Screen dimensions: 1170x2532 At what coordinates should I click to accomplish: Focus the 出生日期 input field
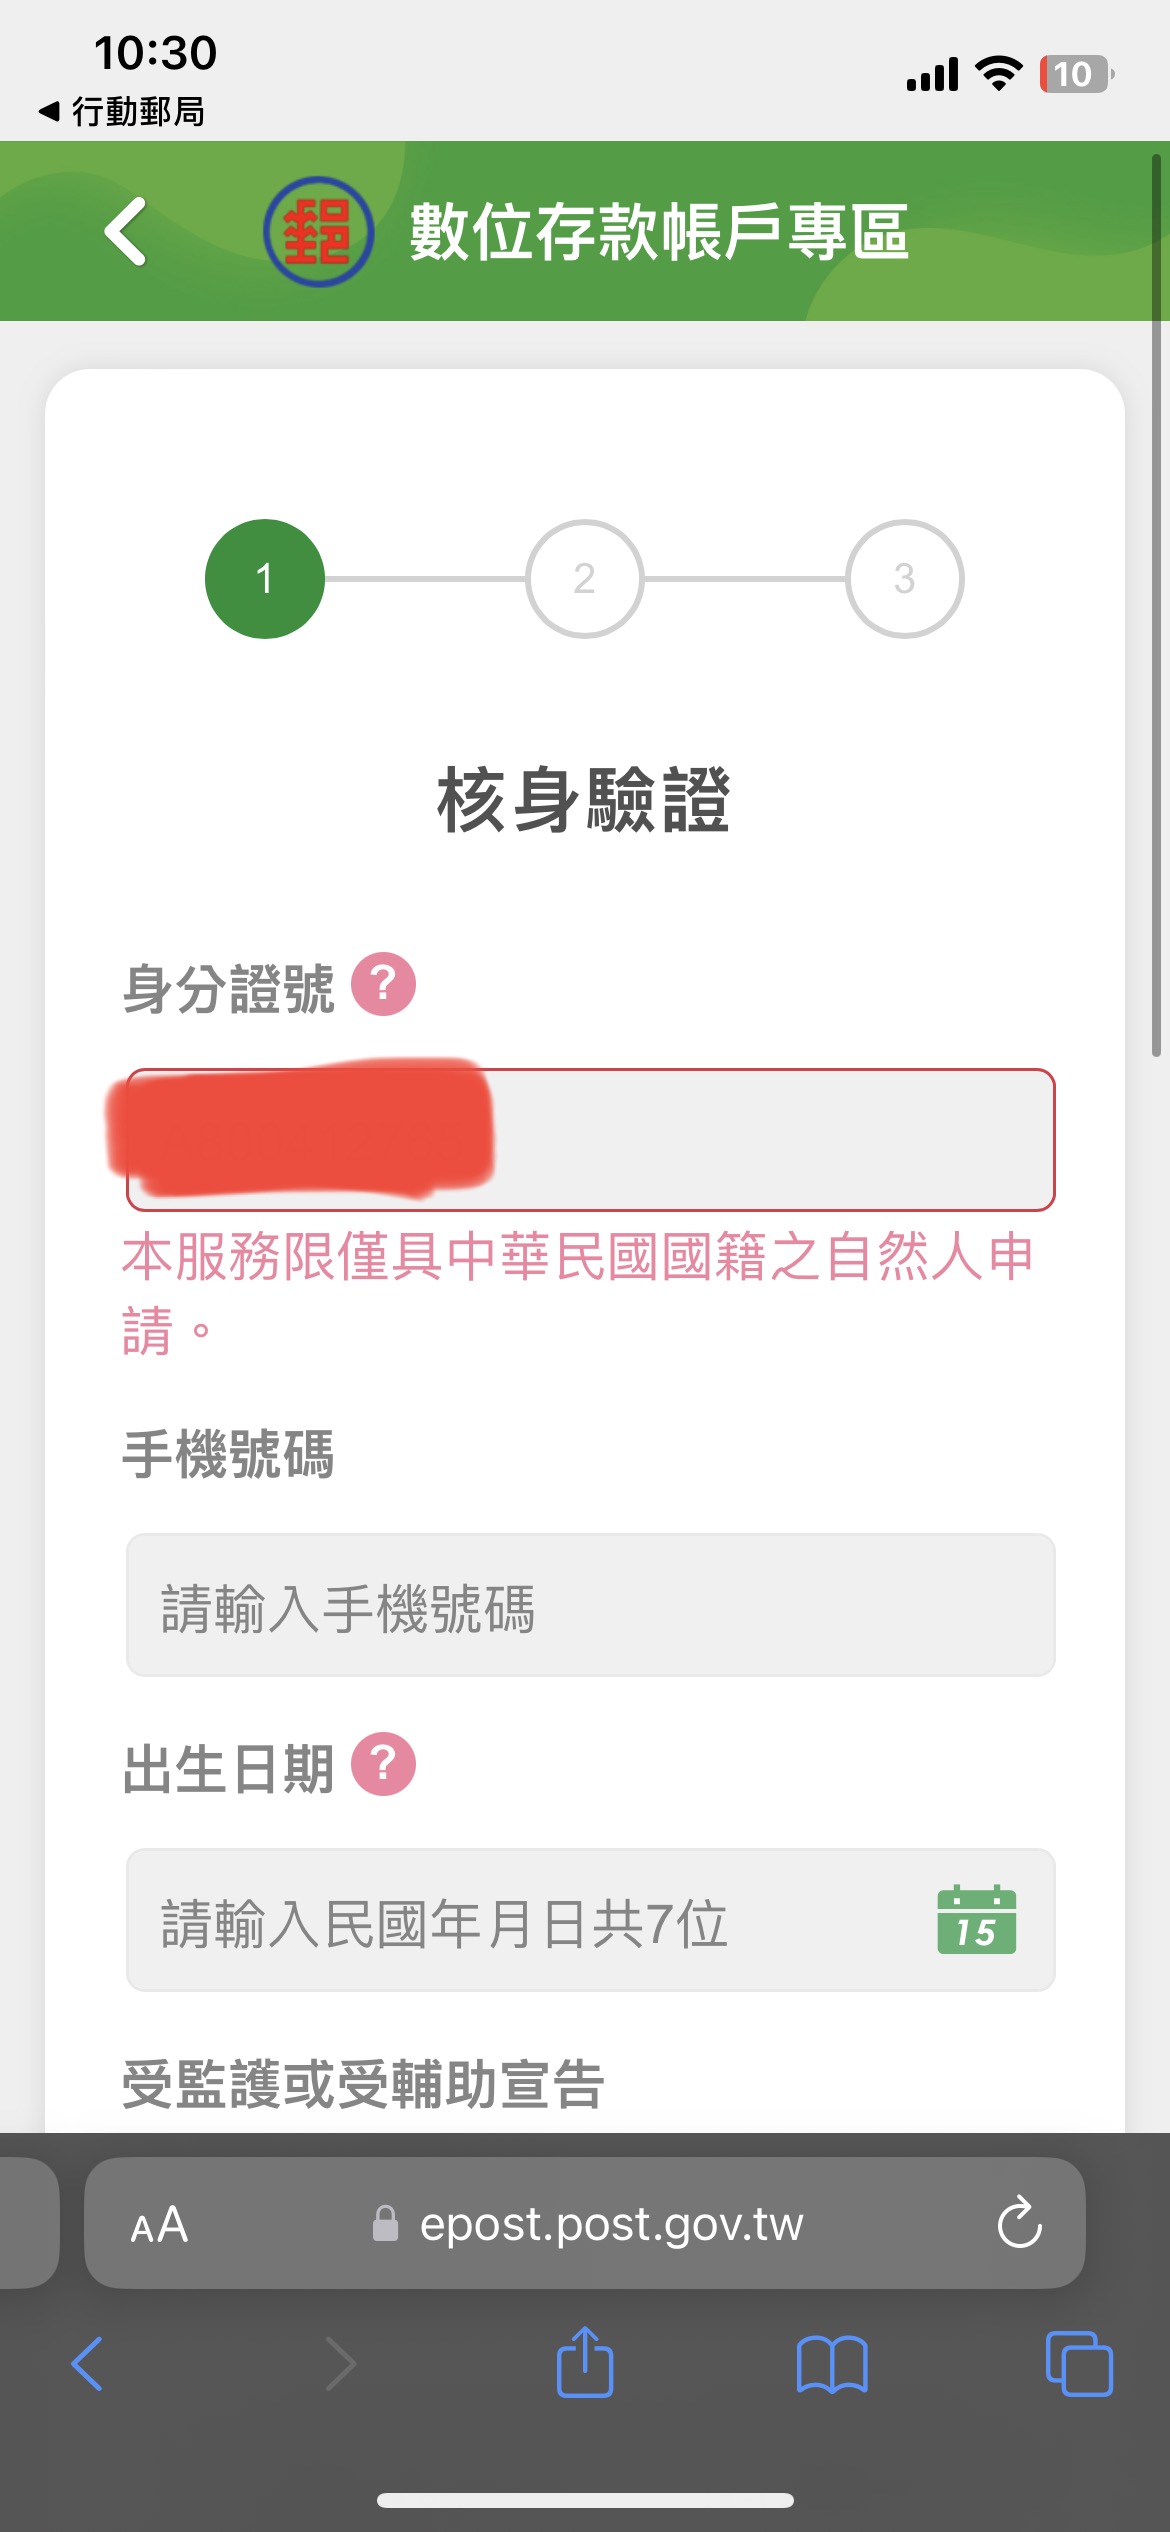pyautogui.click(x=530, y=1920)
